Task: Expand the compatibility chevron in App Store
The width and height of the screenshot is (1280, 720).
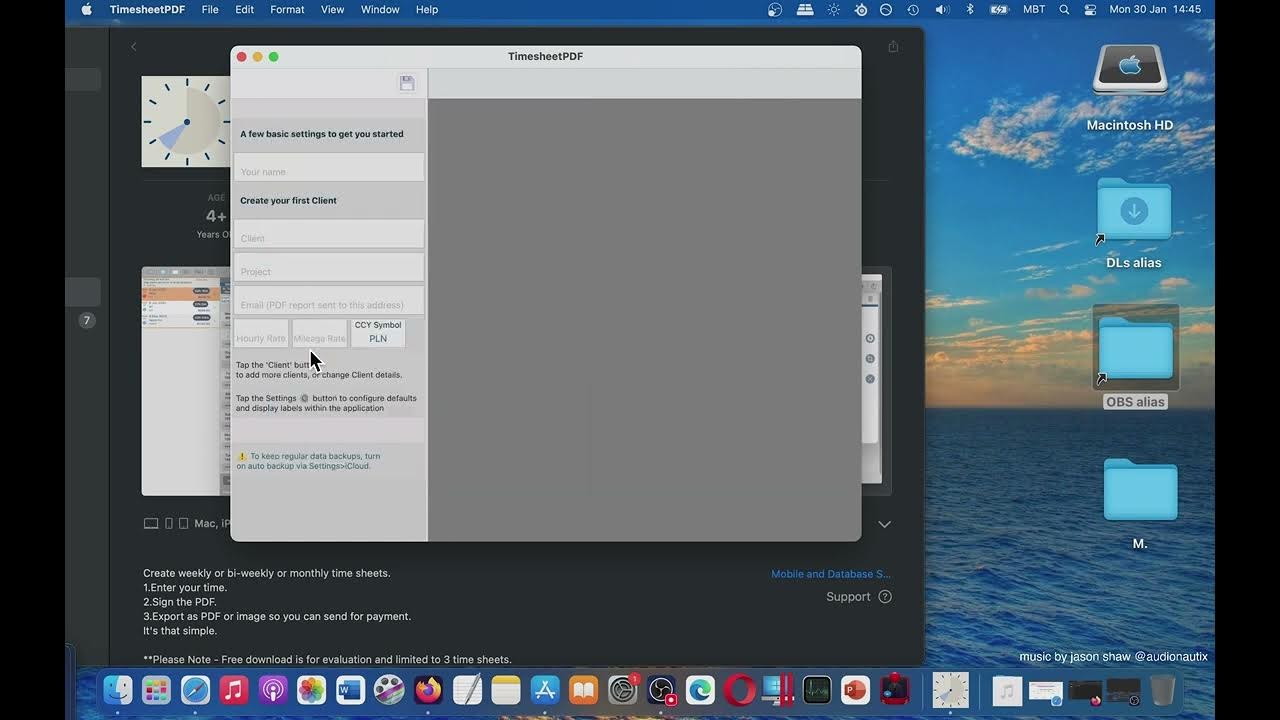Action: (x=884, y=524)
